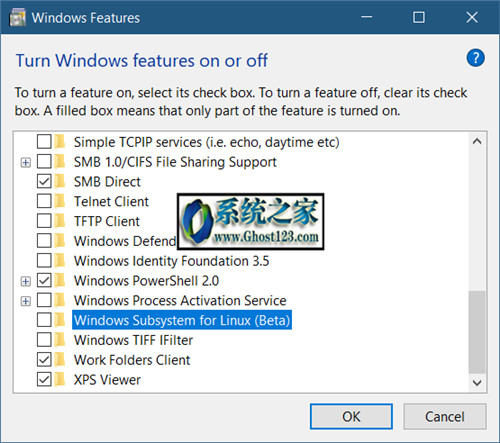Viewport: 500px width, 443px height.
Task: Confirm changes with the OK button
Action: click(351, 416)
